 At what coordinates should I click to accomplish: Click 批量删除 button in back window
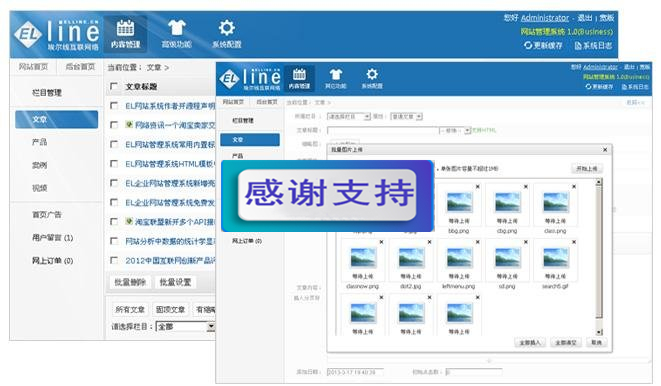coord(130,282)
